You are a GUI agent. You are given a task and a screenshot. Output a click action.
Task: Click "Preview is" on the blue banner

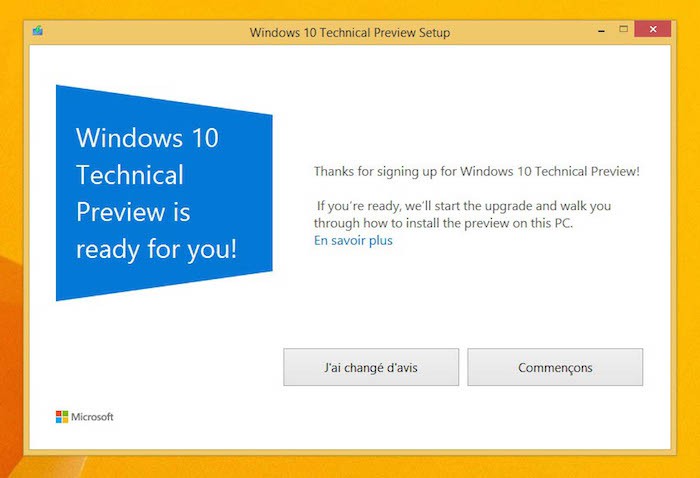[x=133, y=212]
